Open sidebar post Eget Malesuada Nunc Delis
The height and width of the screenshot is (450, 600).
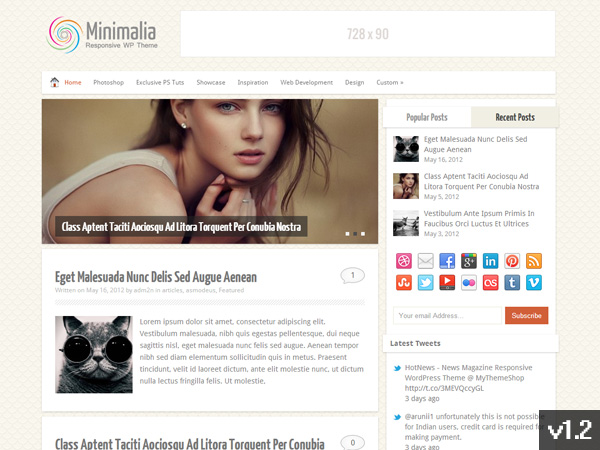tap(475, 144)
